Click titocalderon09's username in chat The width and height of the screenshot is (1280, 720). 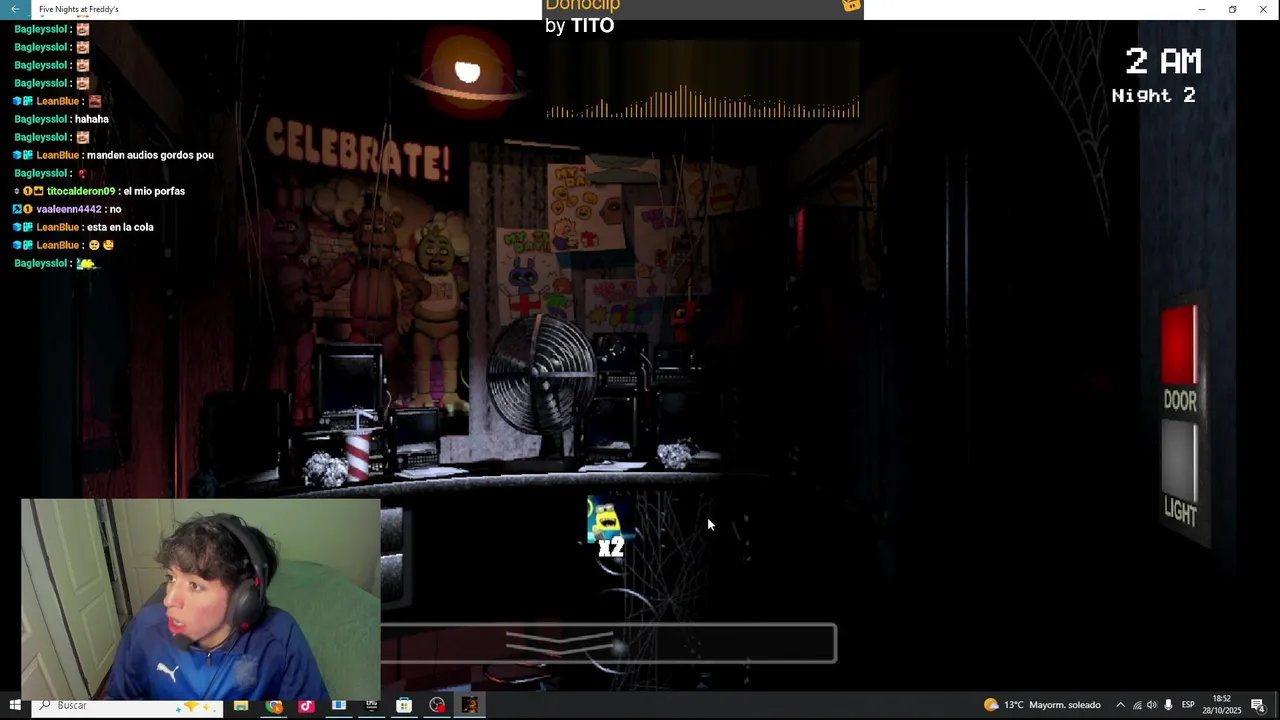coord(81,191)
